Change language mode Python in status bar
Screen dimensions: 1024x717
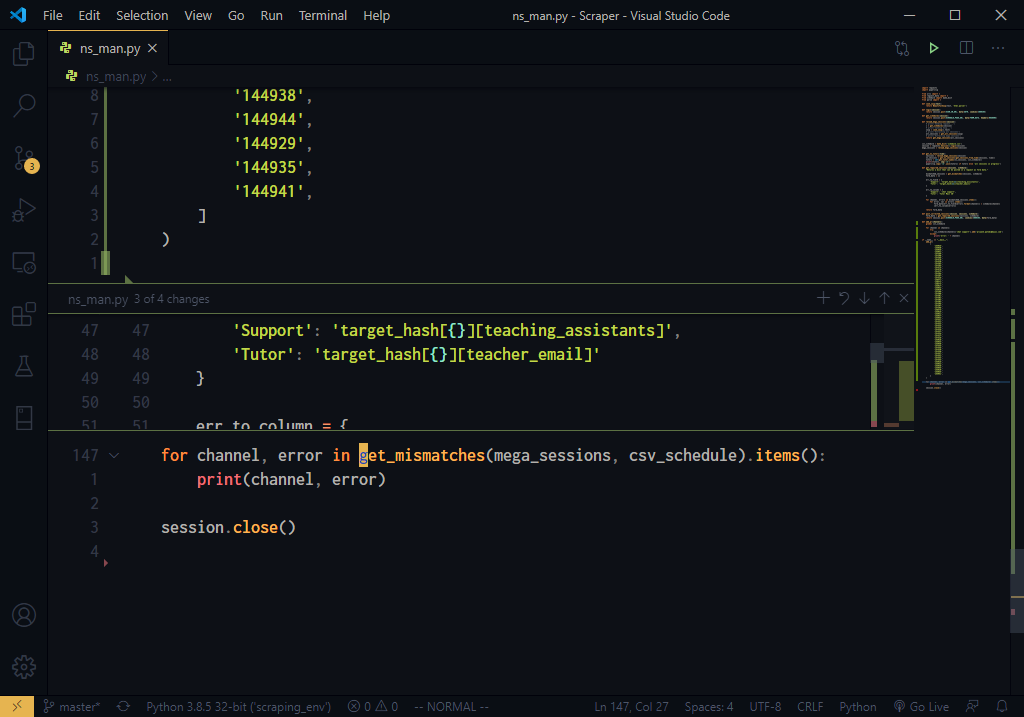click(857, 707)
